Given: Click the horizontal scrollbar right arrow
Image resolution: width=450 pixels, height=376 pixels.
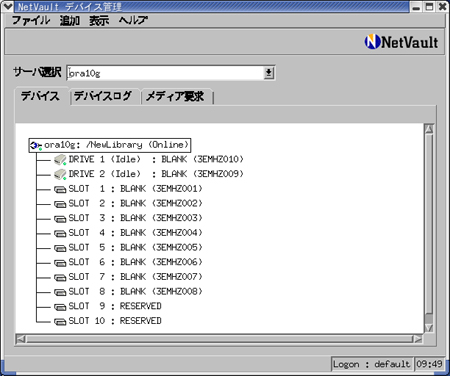Looking at the screenshot, I should pyautogui.click(x=418, y=339).
